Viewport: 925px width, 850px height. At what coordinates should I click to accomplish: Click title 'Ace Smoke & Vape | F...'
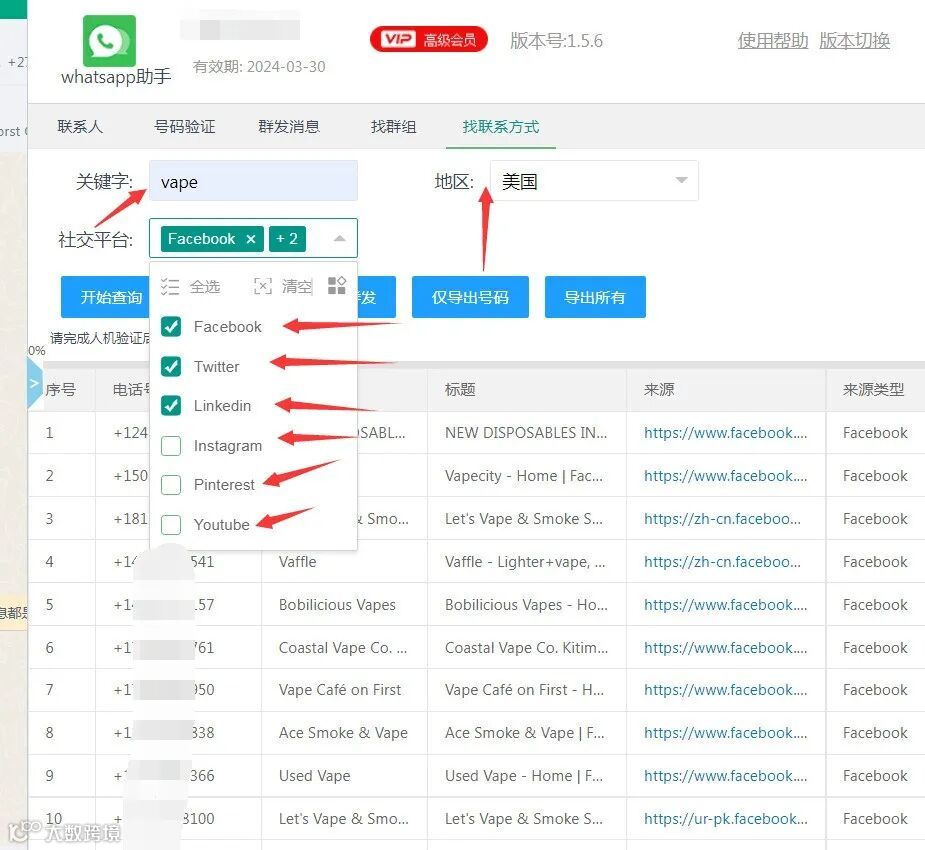(x=524, y=733)
